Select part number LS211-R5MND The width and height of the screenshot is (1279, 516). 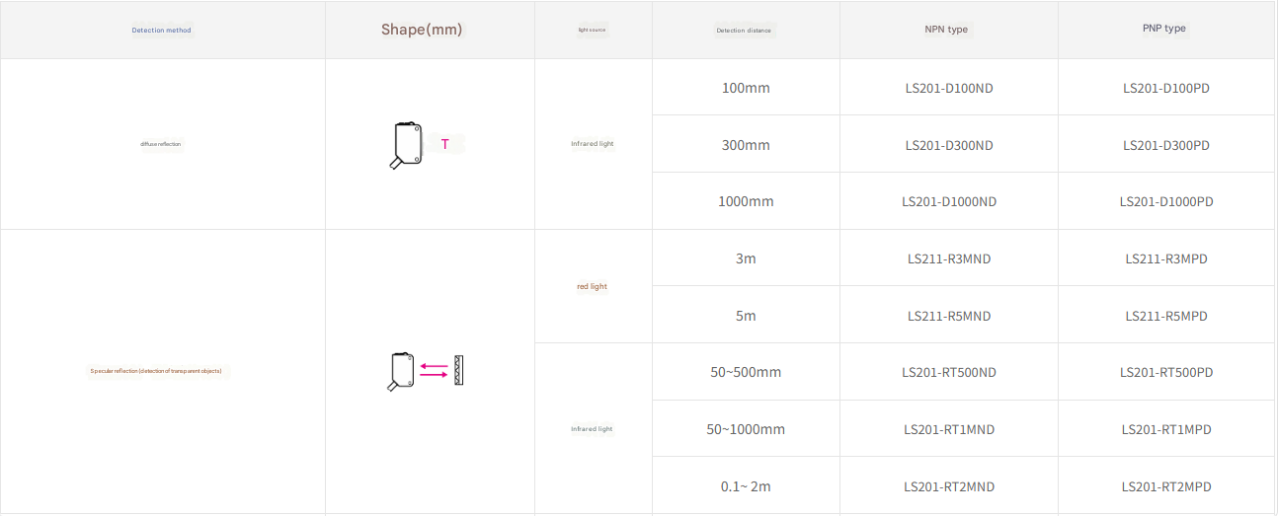(949, 316)
